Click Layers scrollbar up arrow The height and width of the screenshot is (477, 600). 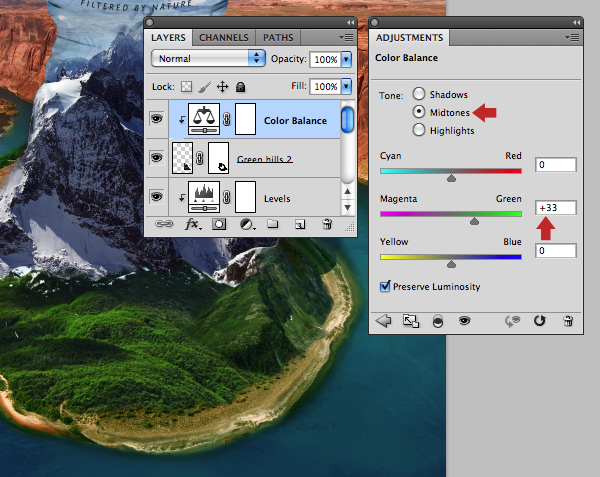tap(347, 191)
